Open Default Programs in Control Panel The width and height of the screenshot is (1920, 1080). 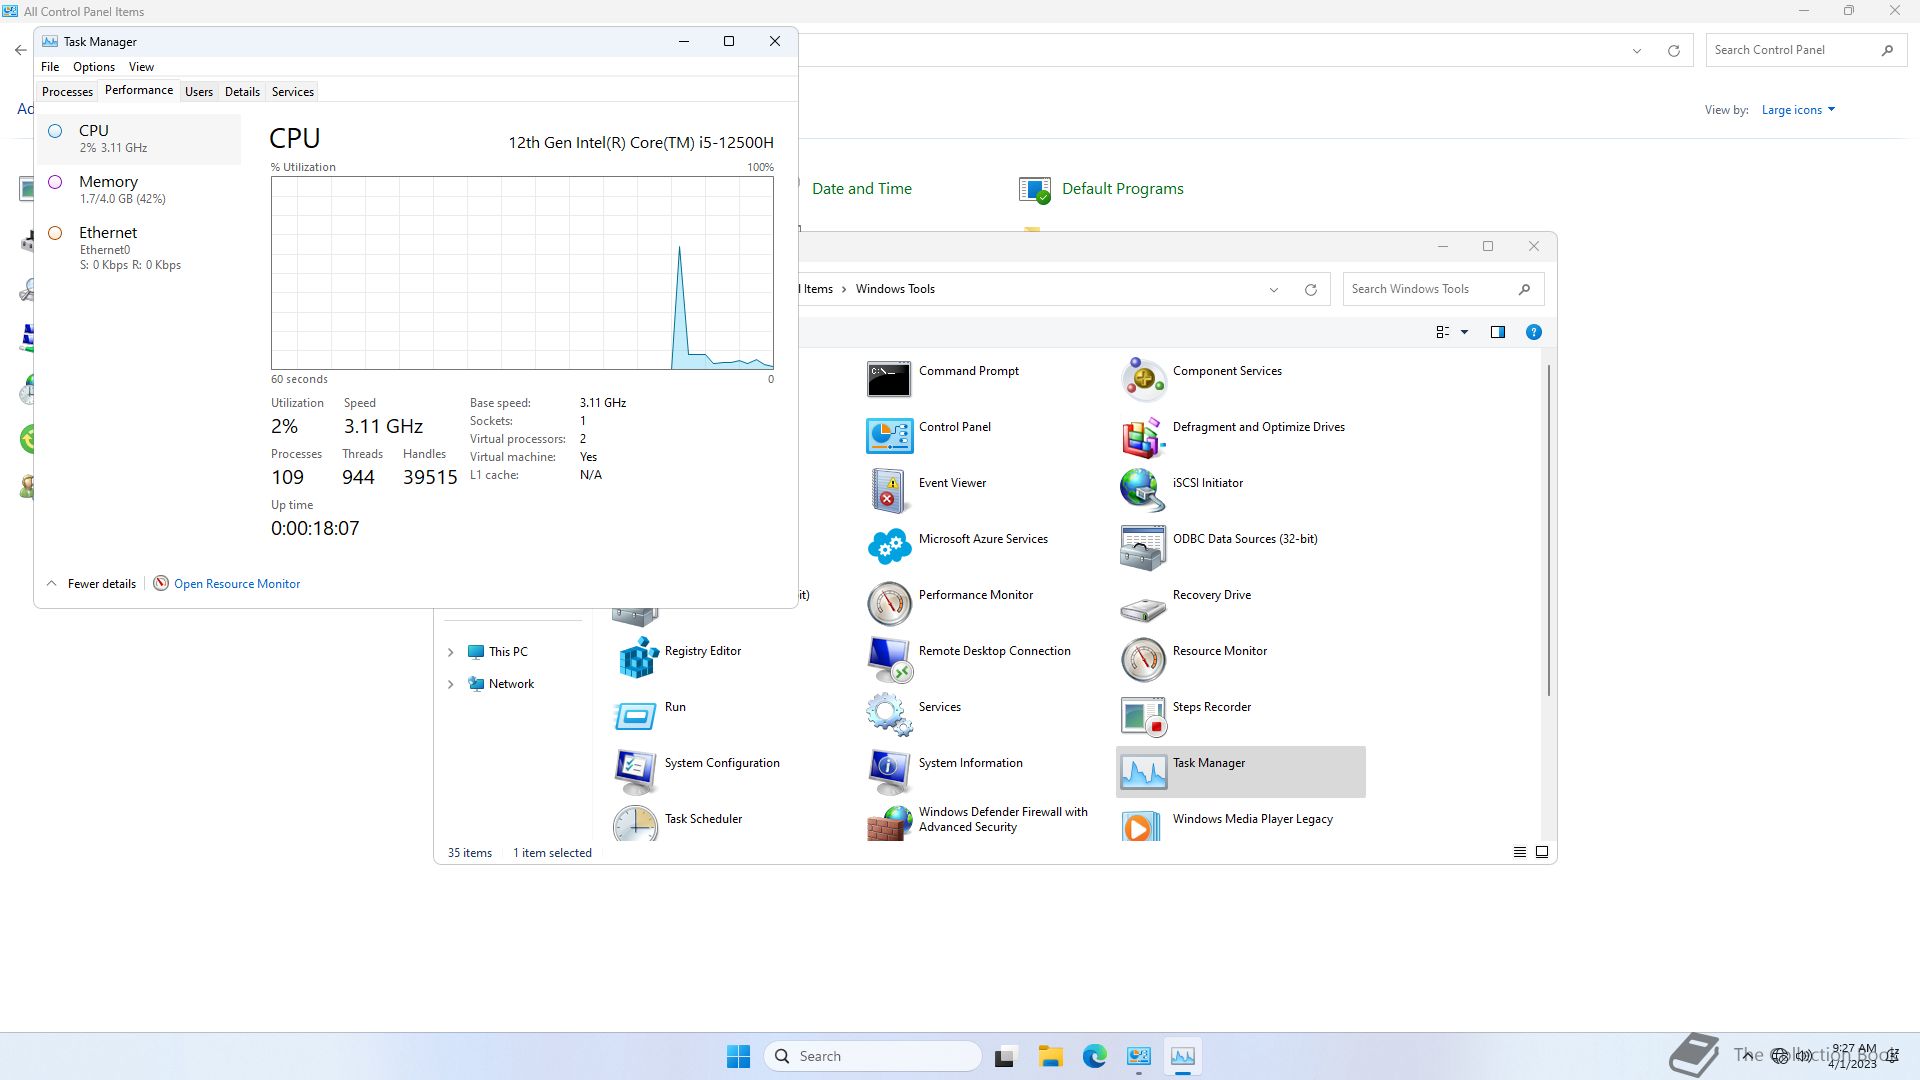[x=1101, y=189]
